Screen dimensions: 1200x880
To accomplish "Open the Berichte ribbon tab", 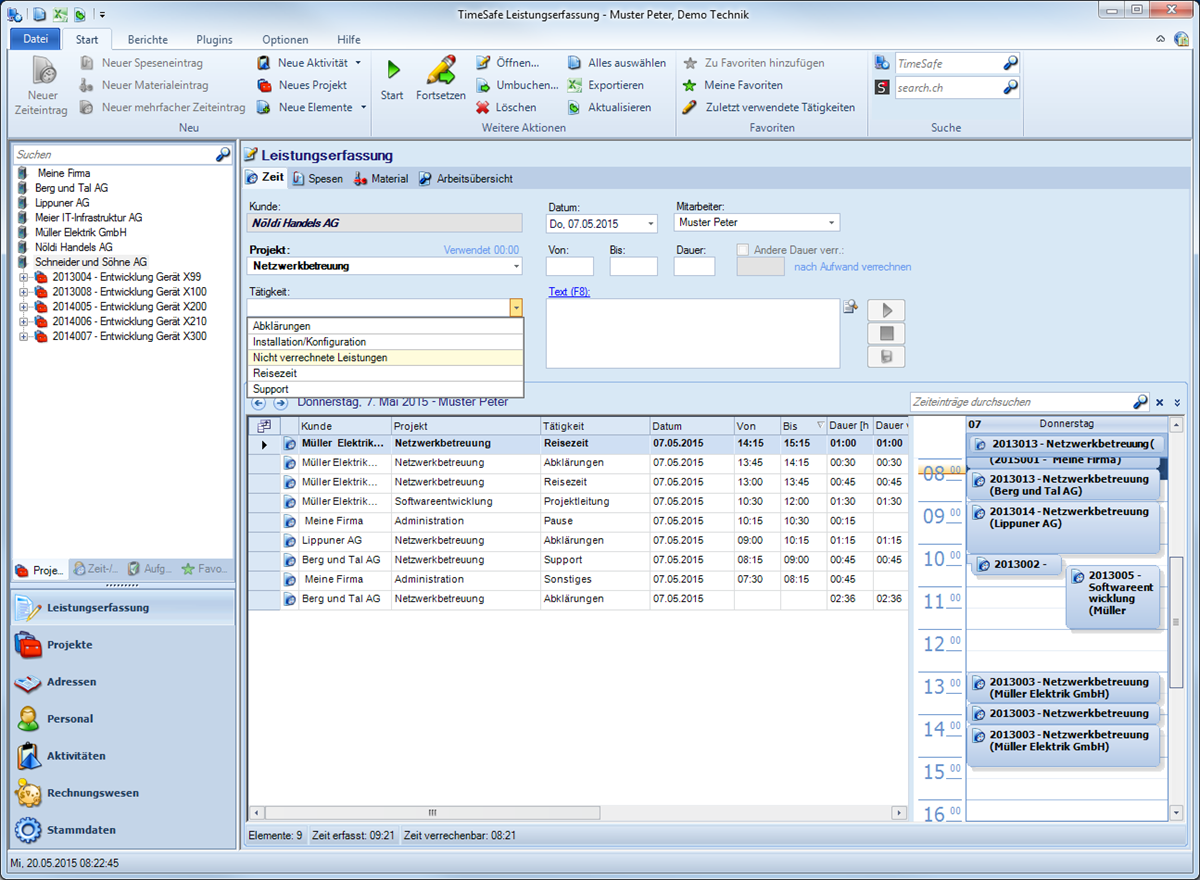I will coord(148,40).
